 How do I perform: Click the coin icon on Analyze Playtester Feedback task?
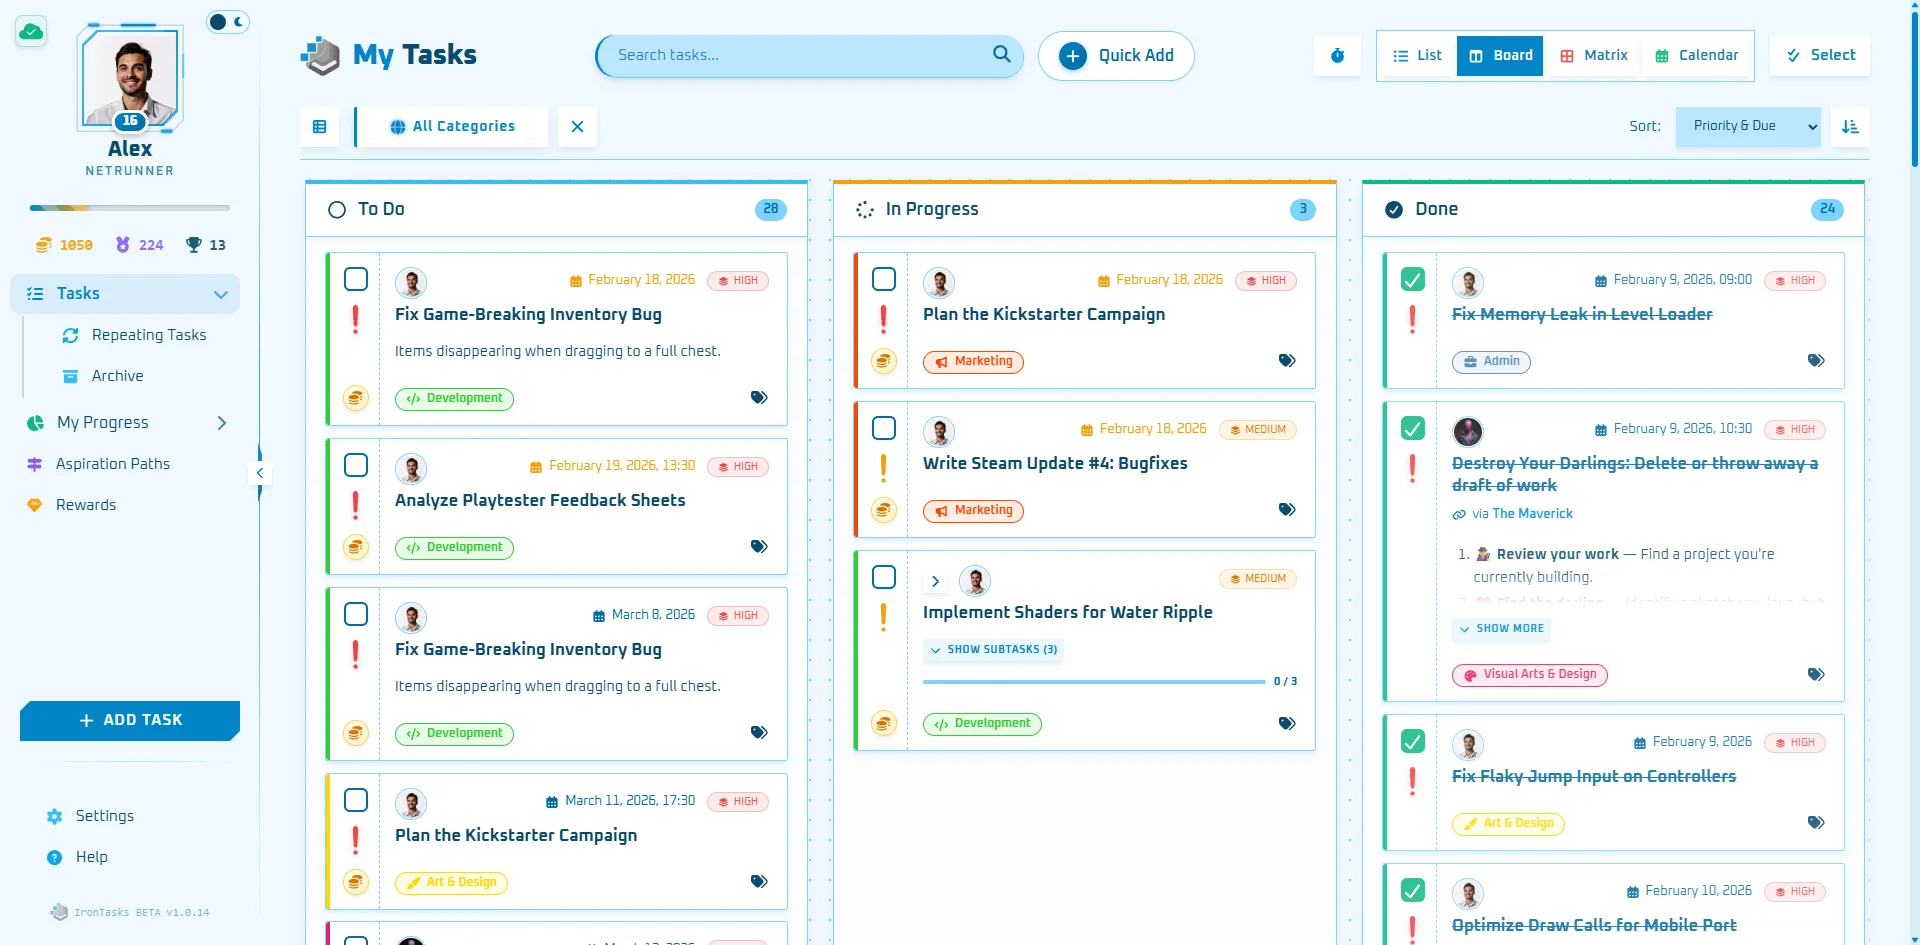356,547
